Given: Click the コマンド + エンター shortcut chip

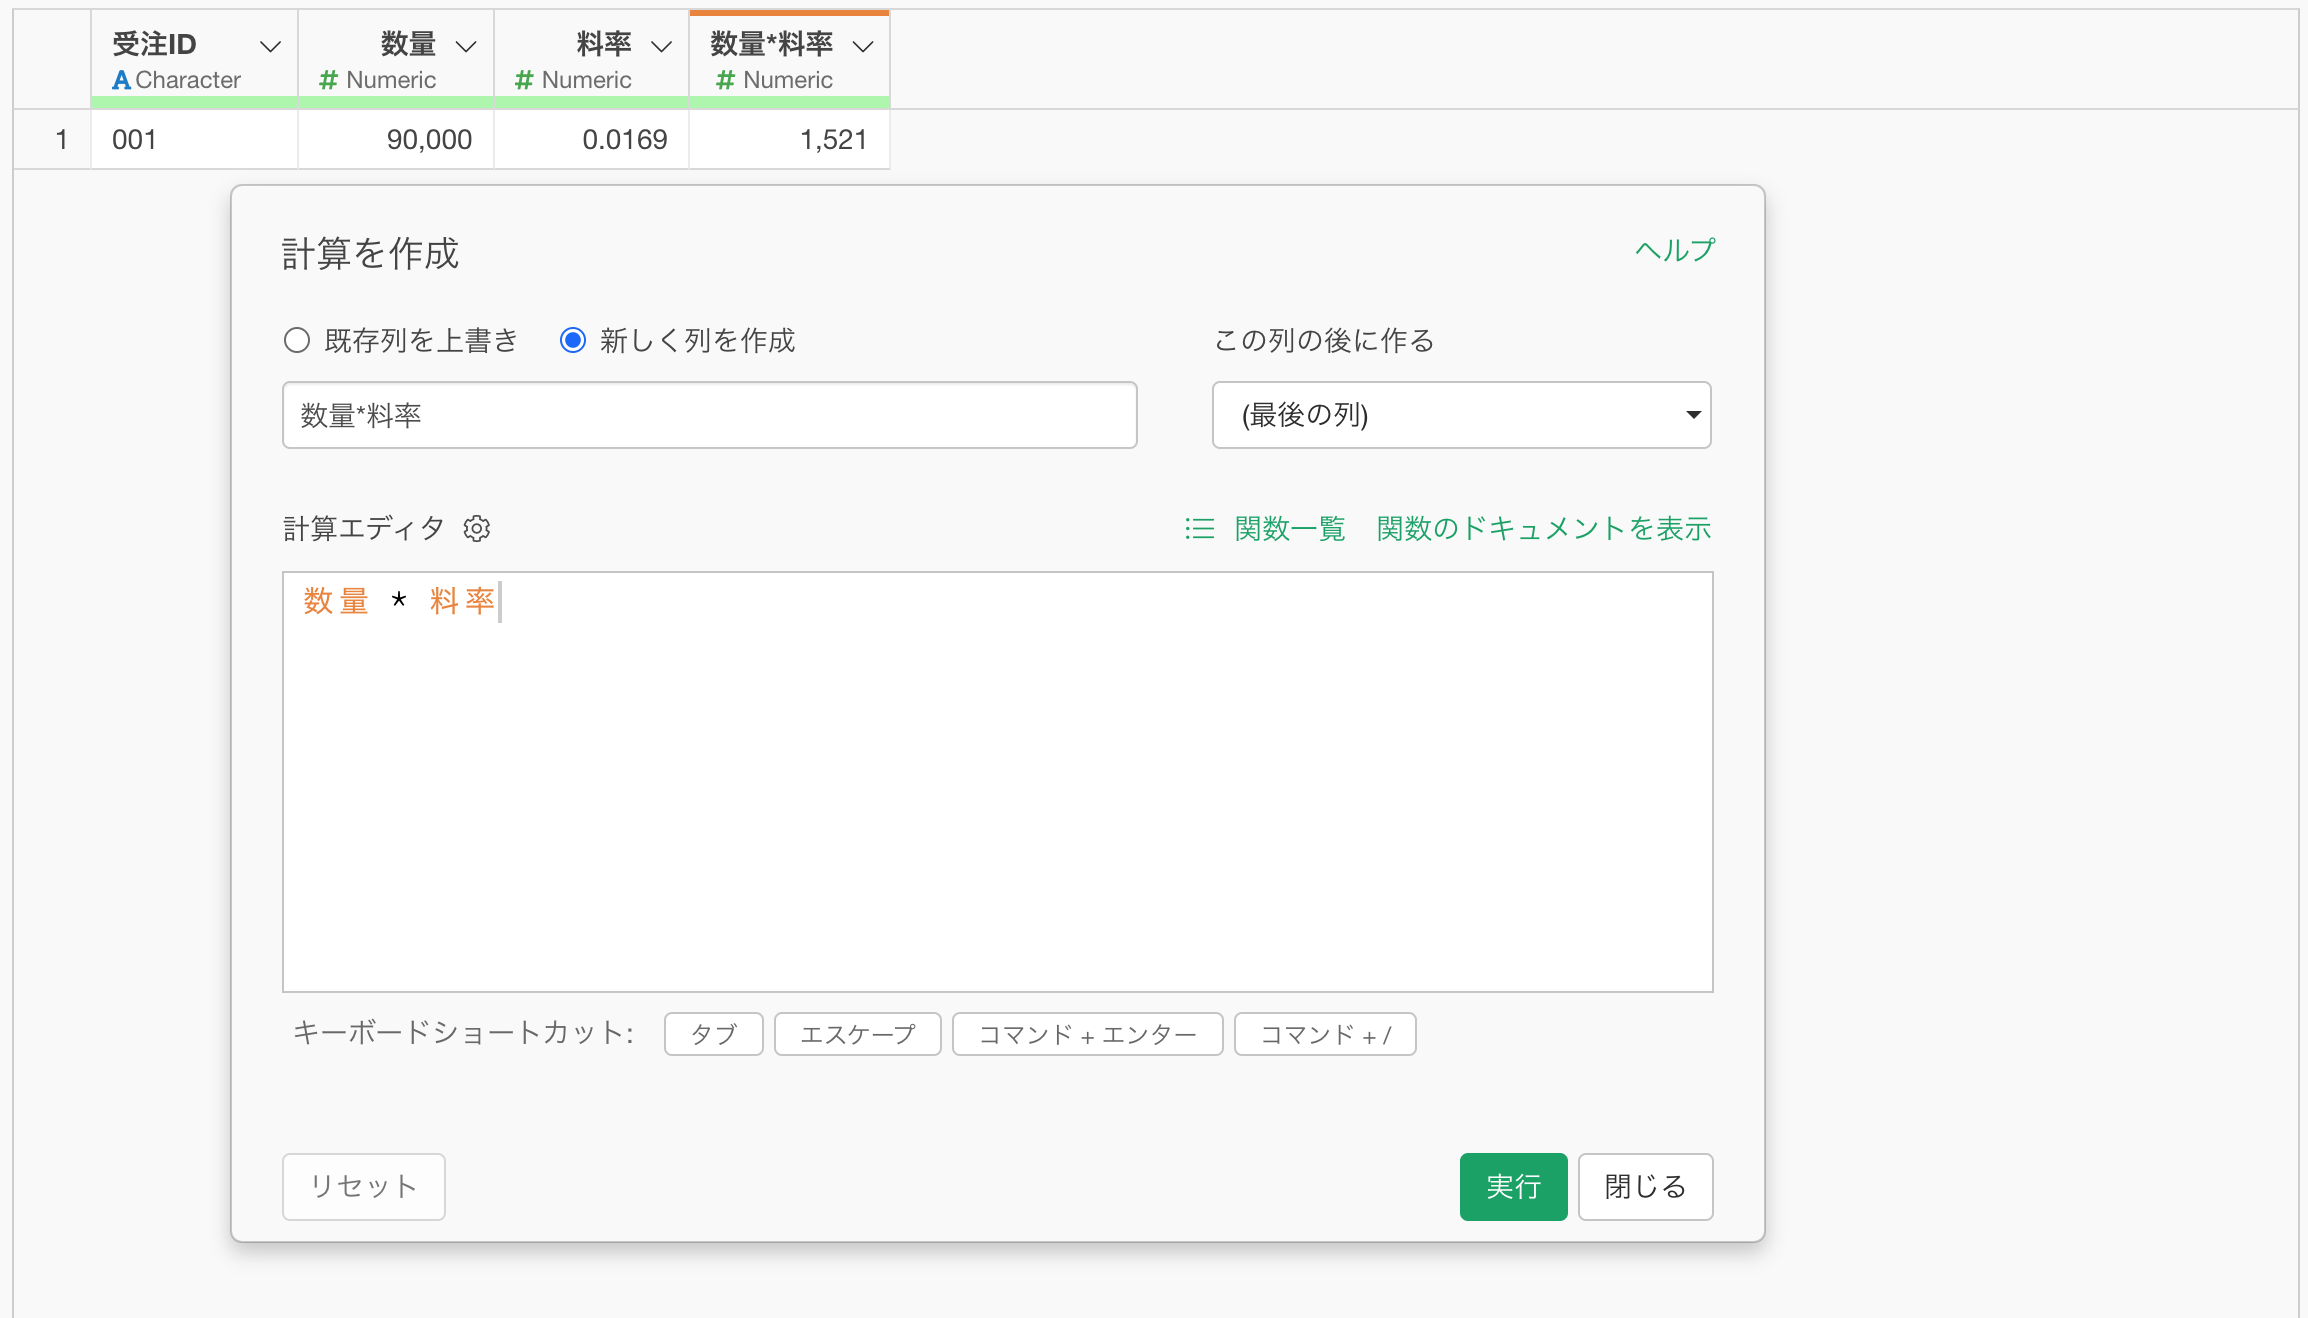Looking at the screenshot, I should 1087,1034.
